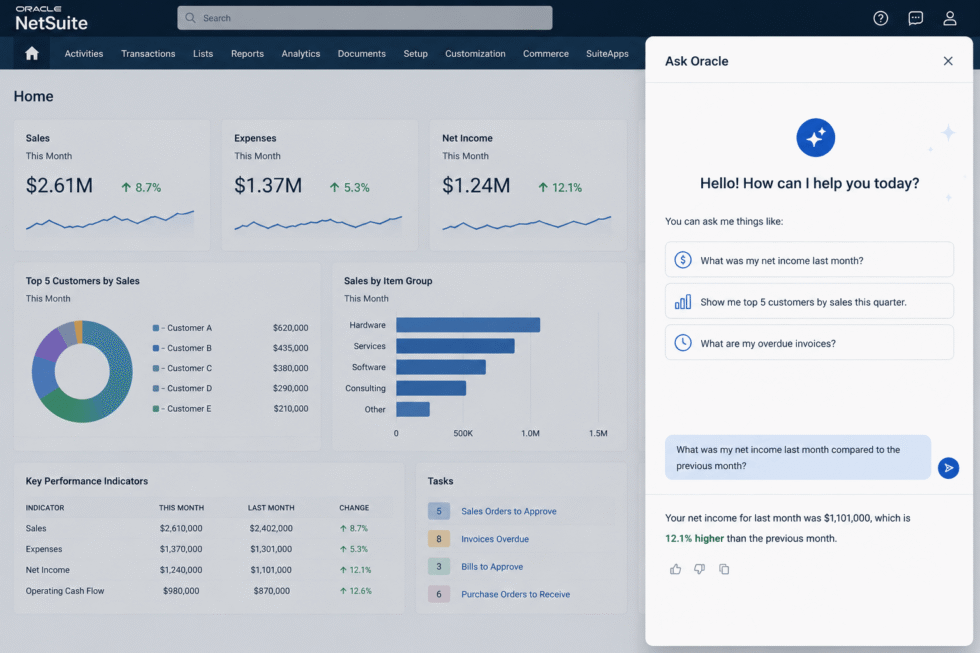Open Invoices Overdue link
This screenshot has width=980, height=653.
coord(495,539)
